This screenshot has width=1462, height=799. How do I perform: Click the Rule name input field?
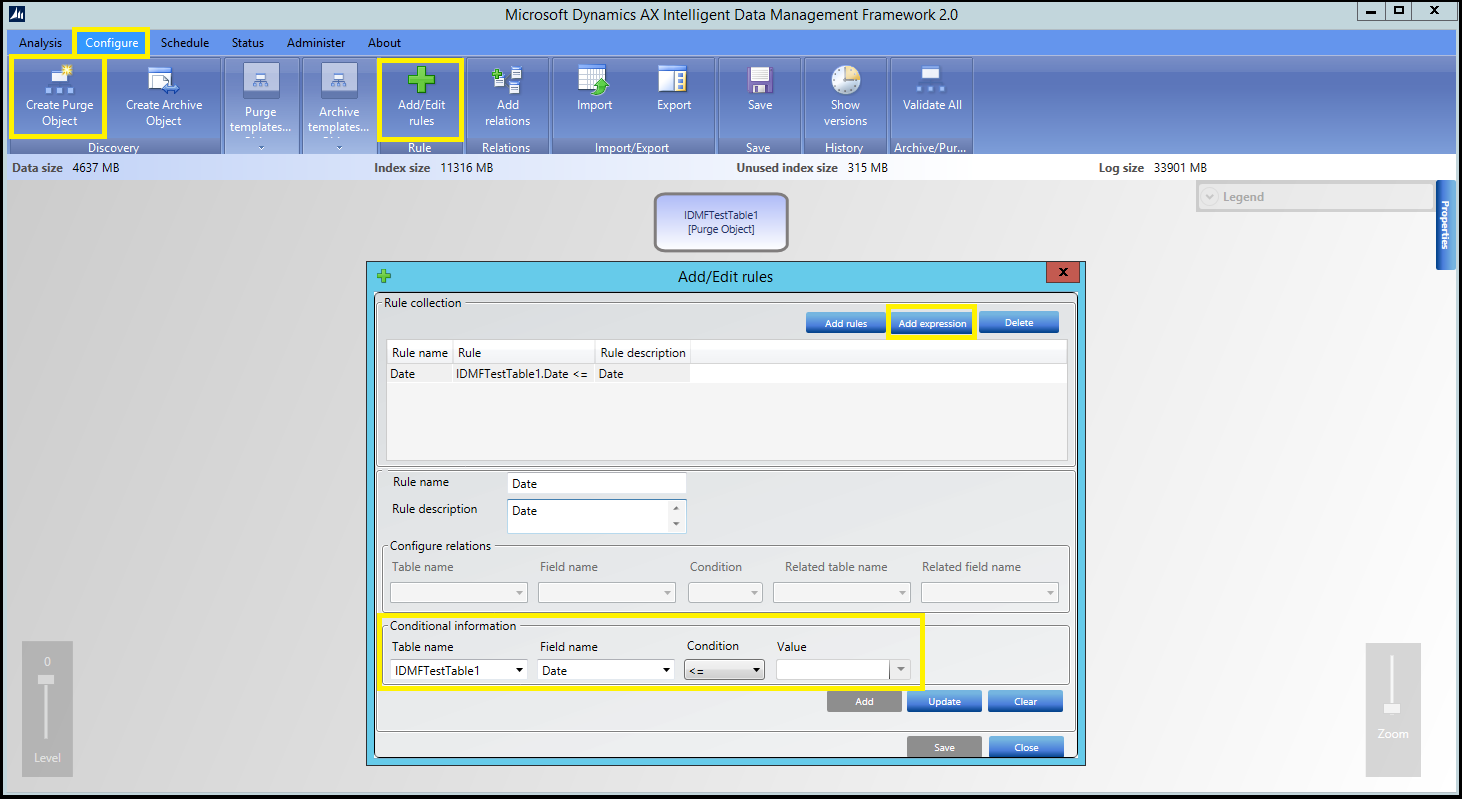(x=596, y=484)
